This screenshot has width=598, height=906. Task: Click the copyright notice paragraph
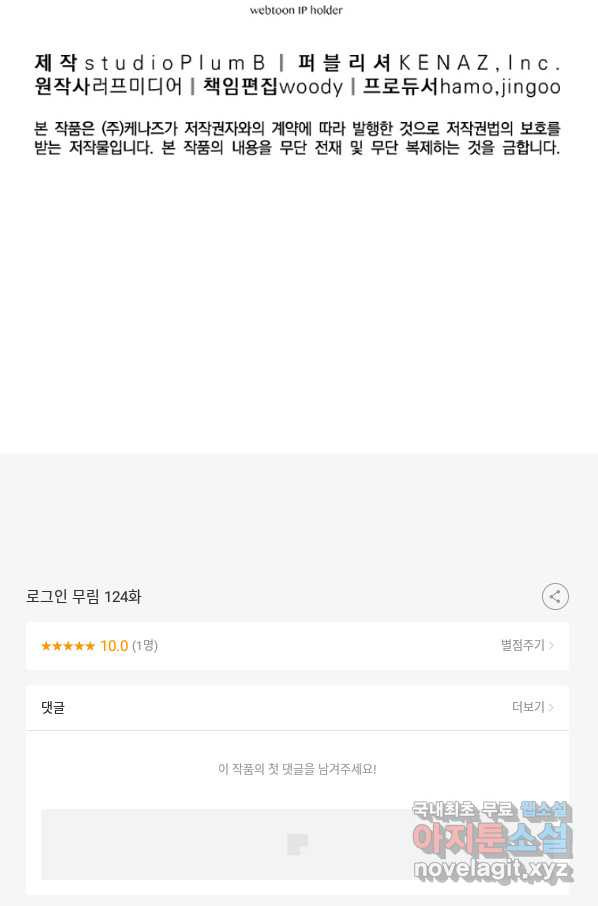click(298, 138)
